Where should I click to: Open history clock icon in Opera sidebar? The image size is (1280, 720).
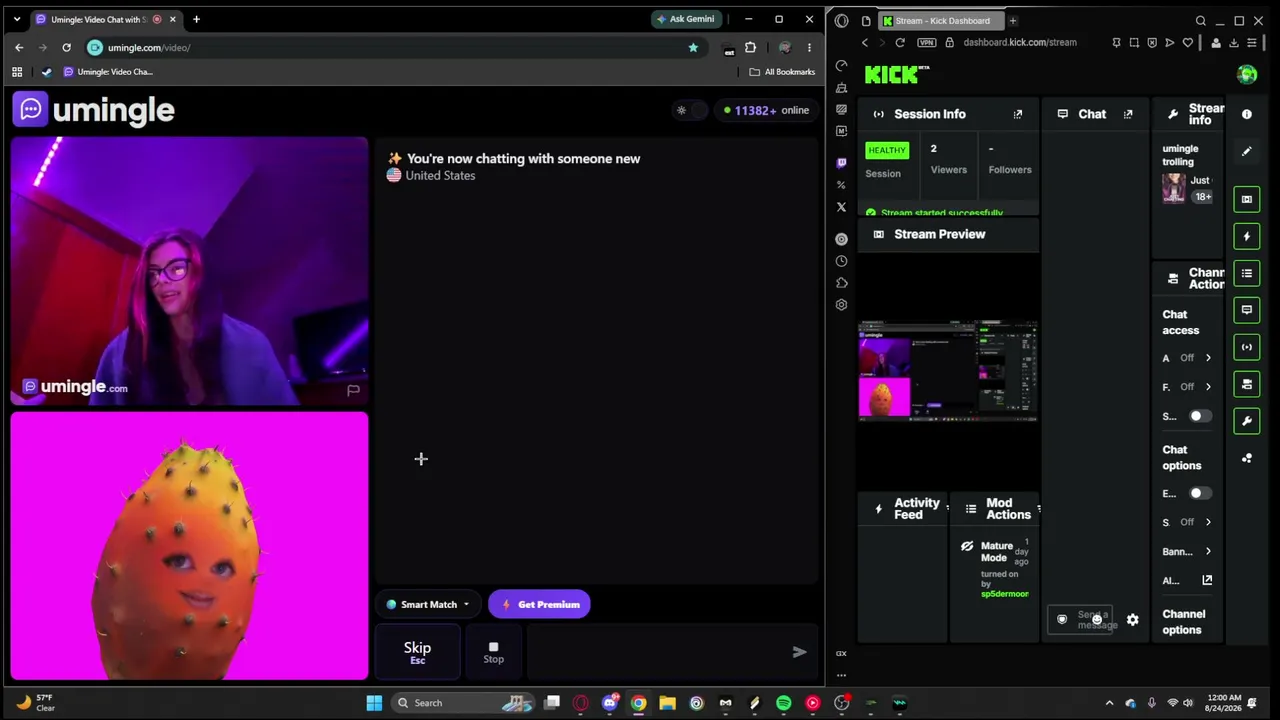point(841,261)
